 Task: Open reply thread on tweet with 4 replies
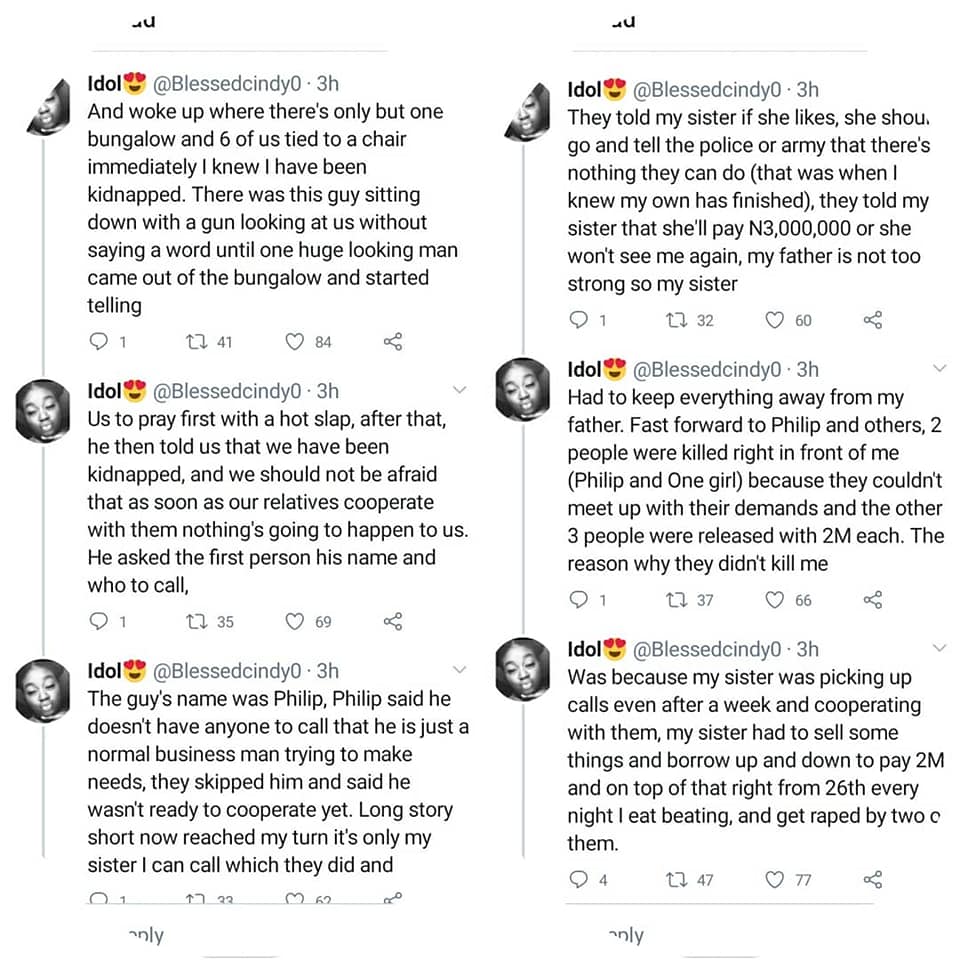tap(579, 880)
